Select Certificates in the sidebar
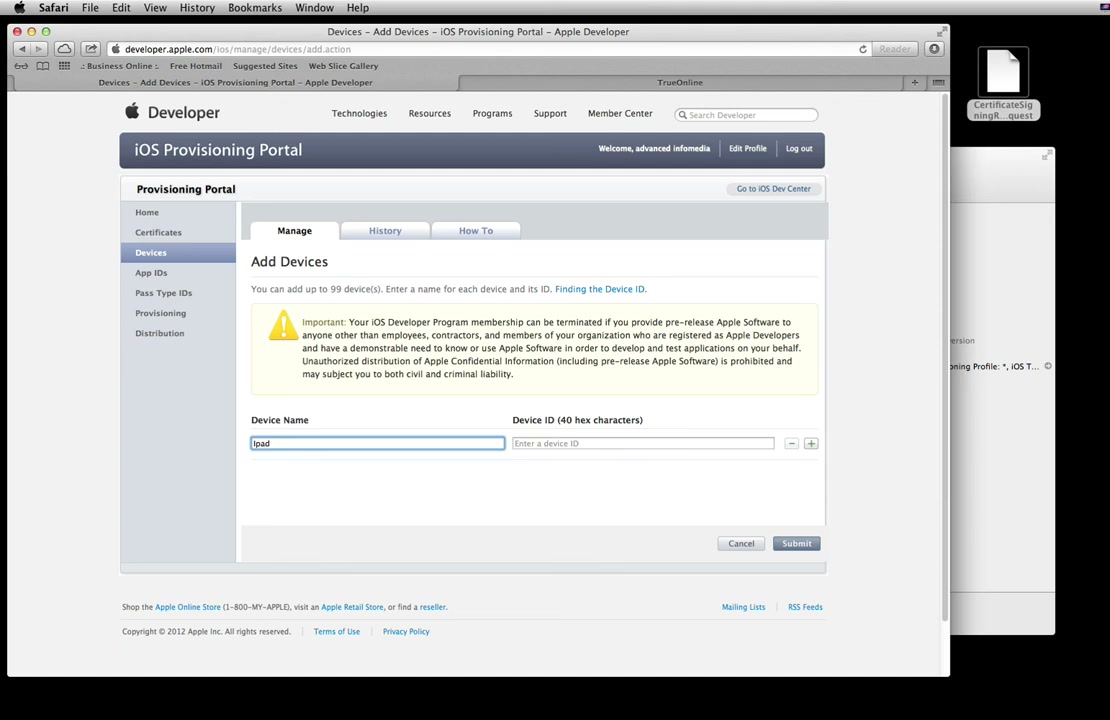This screenshot has height=720, width=1110. point(159,232)
